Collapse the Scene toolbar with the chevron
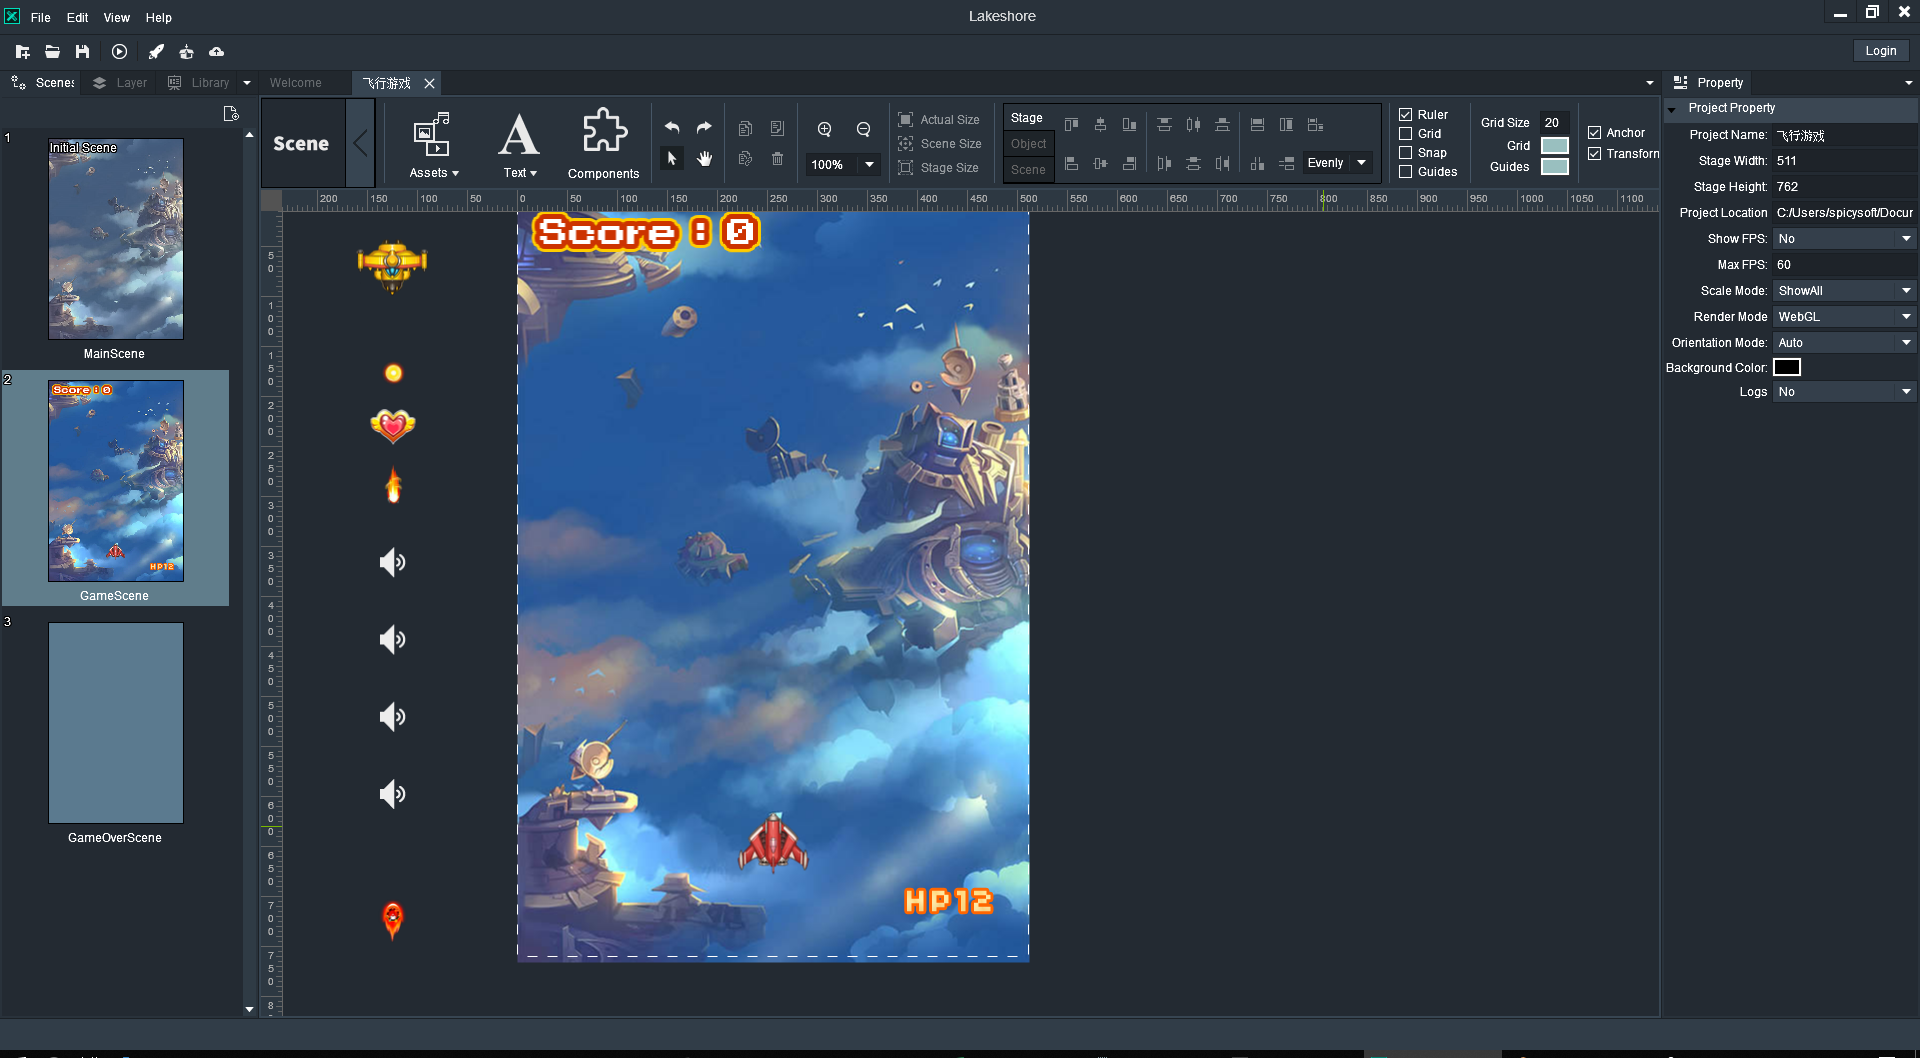 (360, 143)
